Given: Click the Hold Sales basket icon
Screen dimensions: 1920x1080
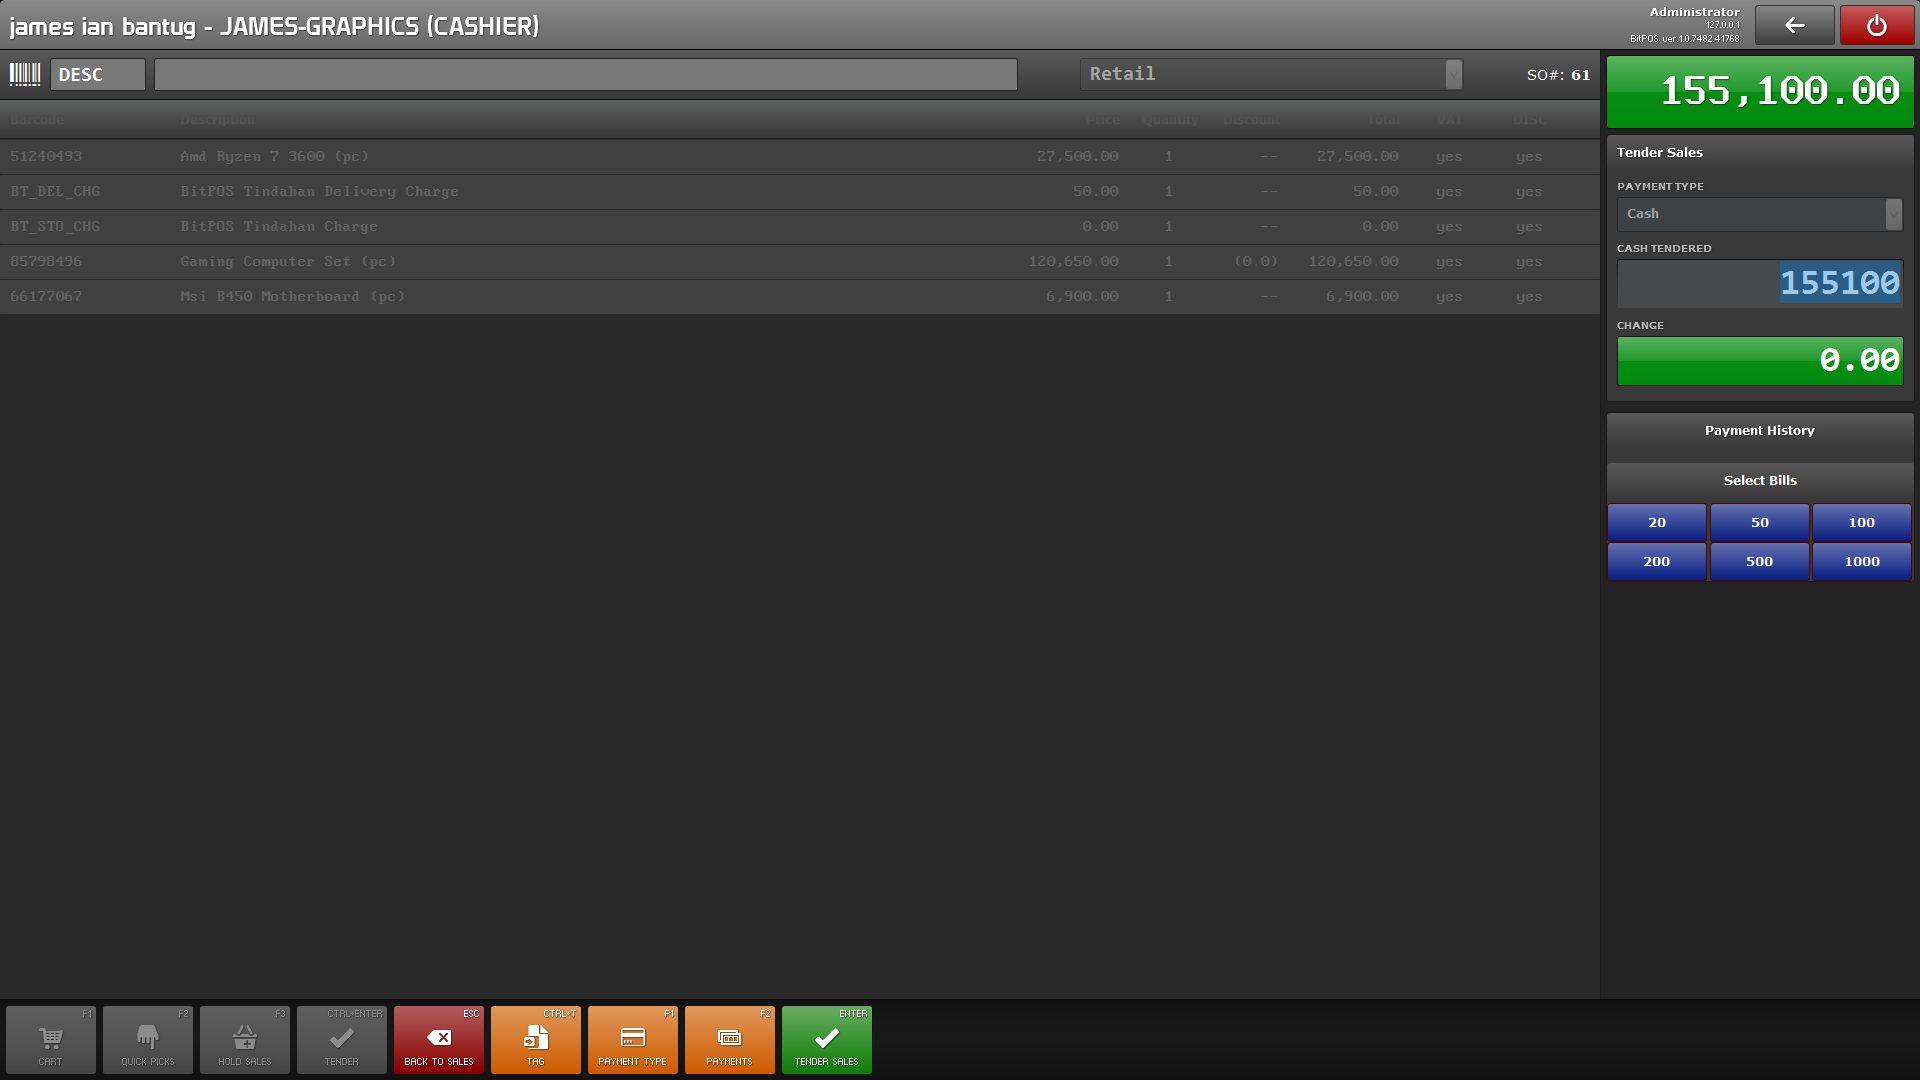Looking at the screenshot, I should click(245, 1038).
